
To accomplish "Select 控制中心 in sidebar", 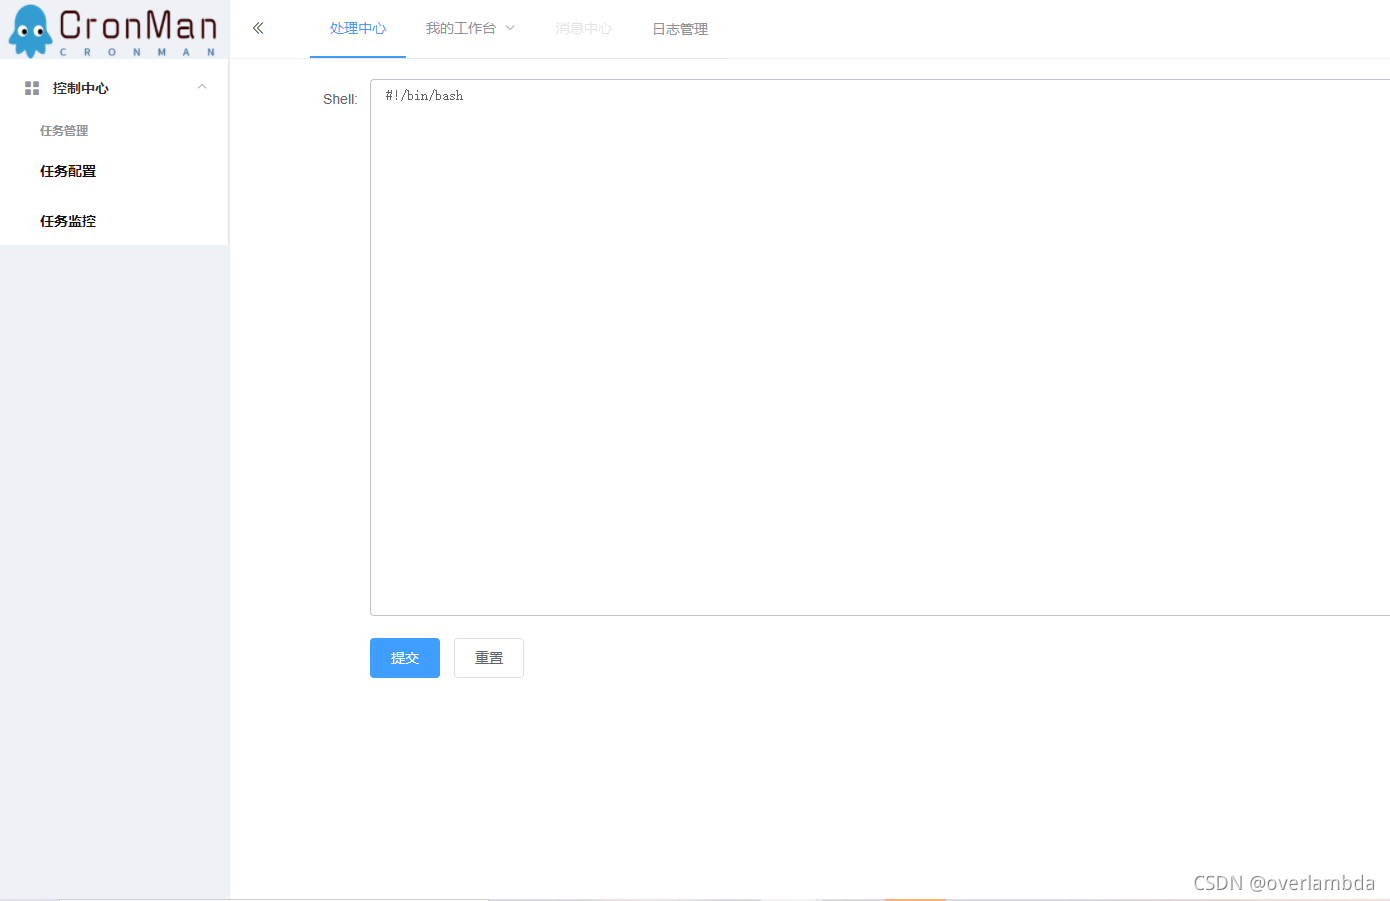I will pos(114,88).
